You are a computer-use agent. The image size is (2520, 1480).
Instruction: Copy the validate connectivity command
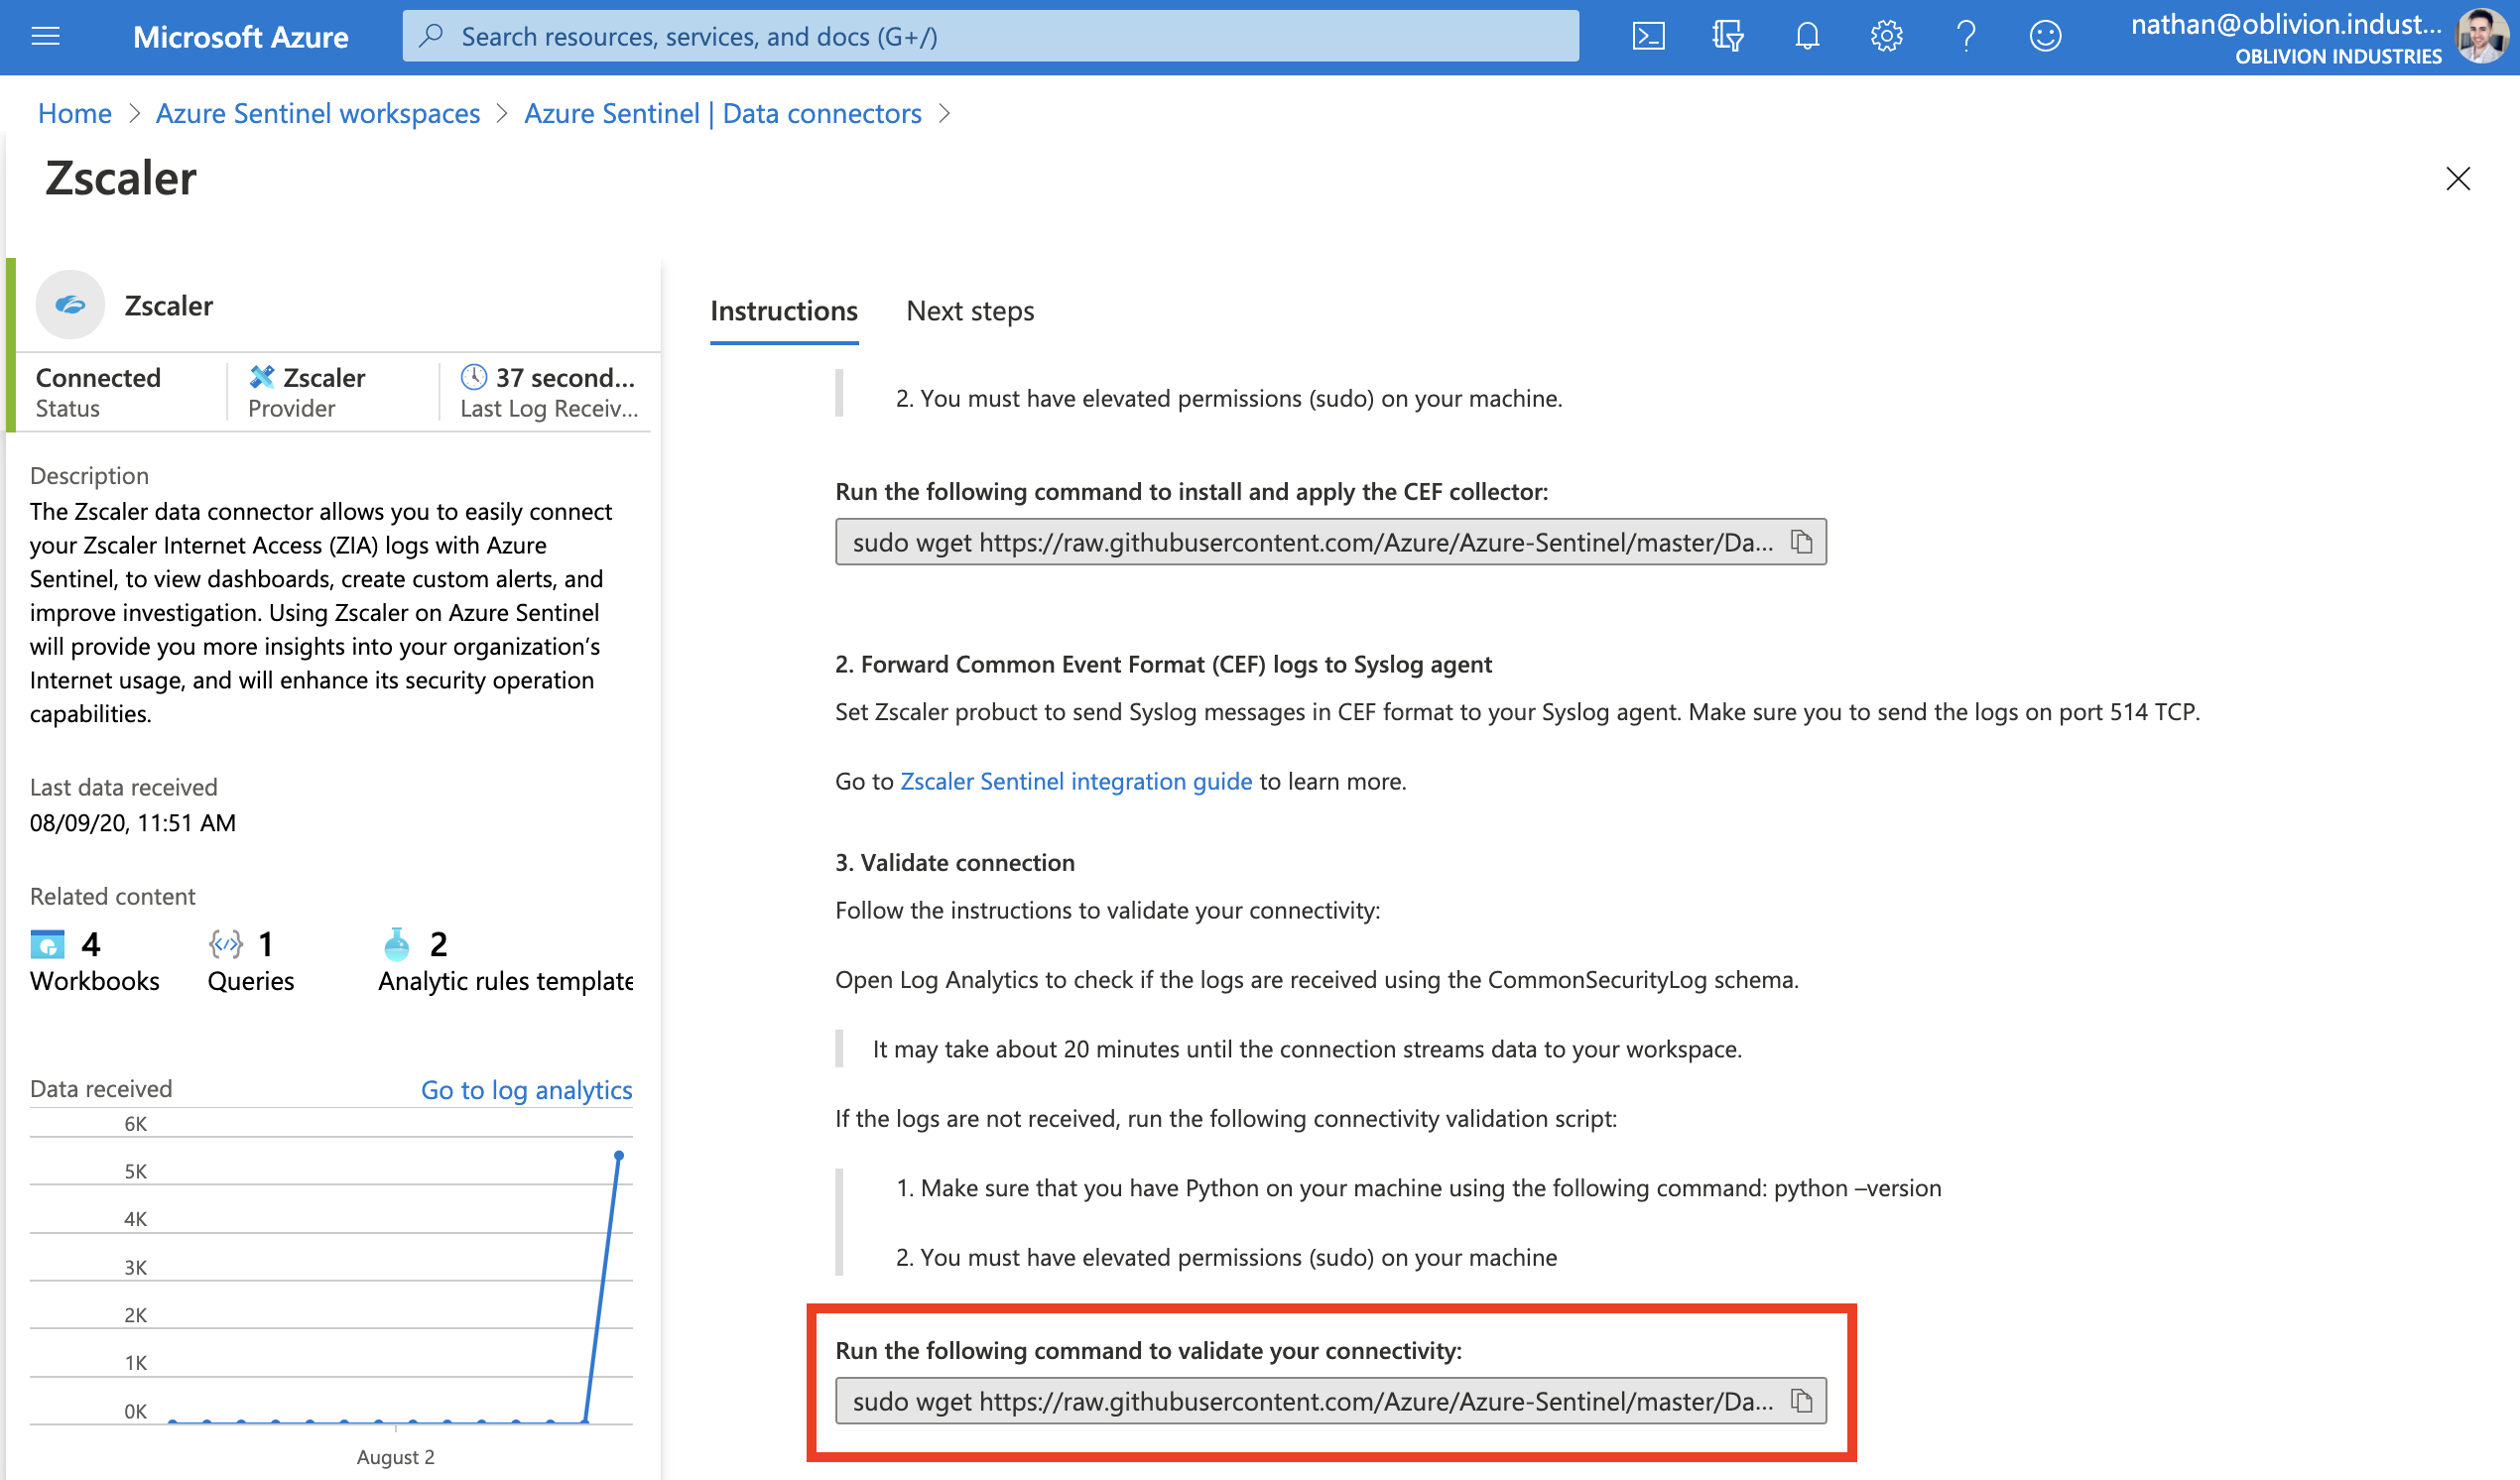[x=1801, y=1401]
